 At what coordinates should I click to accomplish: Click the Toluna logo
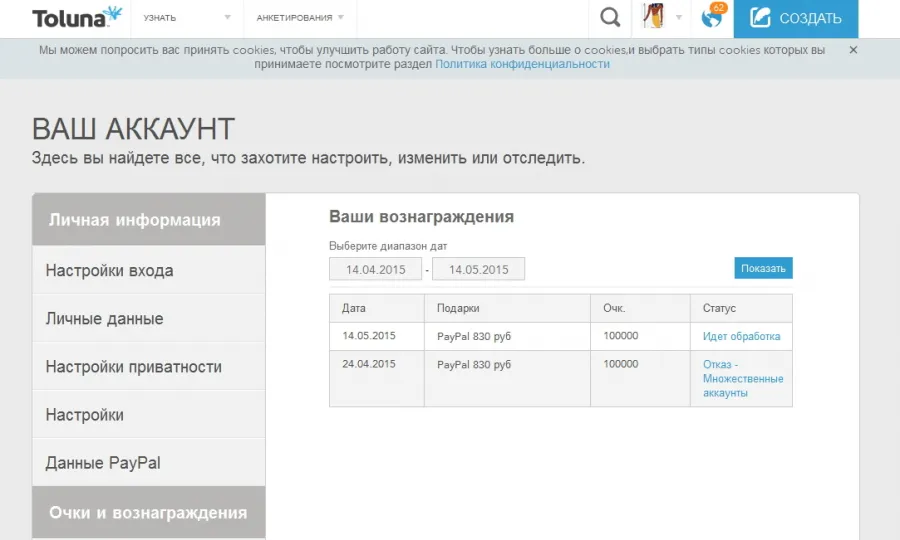[x=77, y=18]
